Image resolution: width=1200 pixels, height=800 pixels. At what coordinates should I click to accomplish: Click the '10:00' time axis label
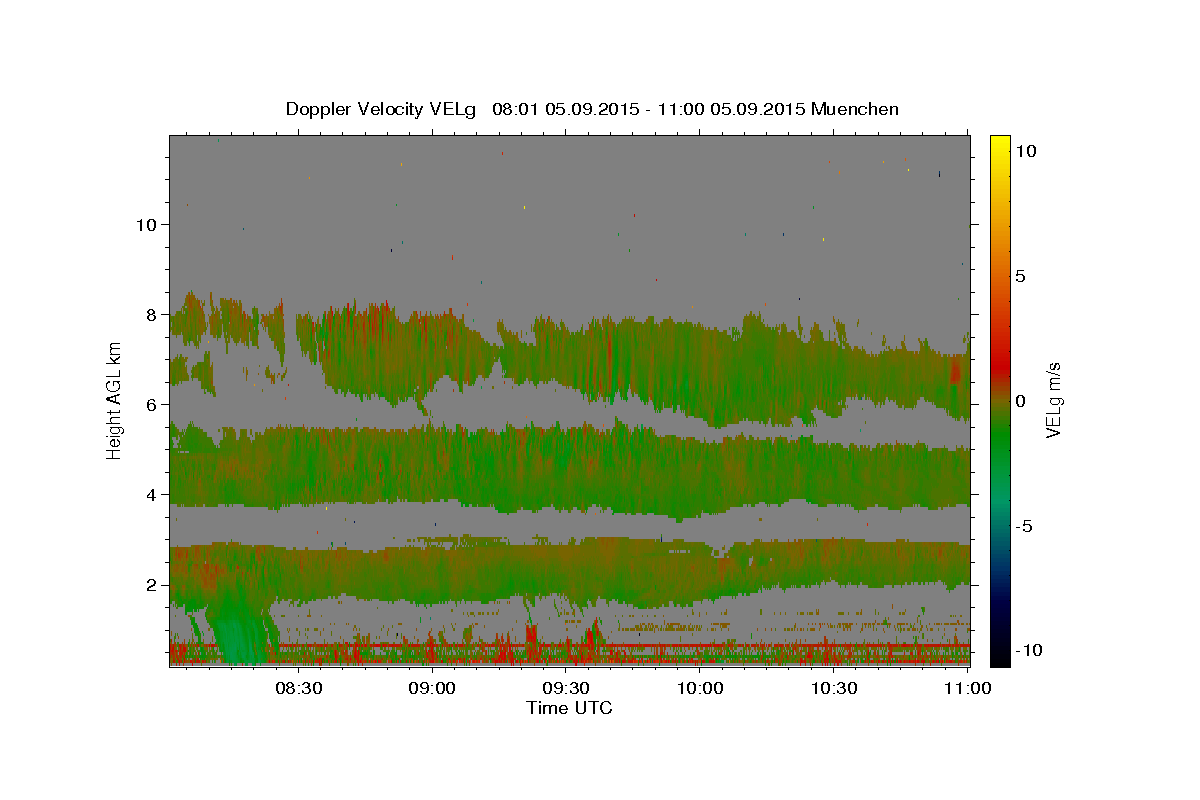[x=700, y=688]
